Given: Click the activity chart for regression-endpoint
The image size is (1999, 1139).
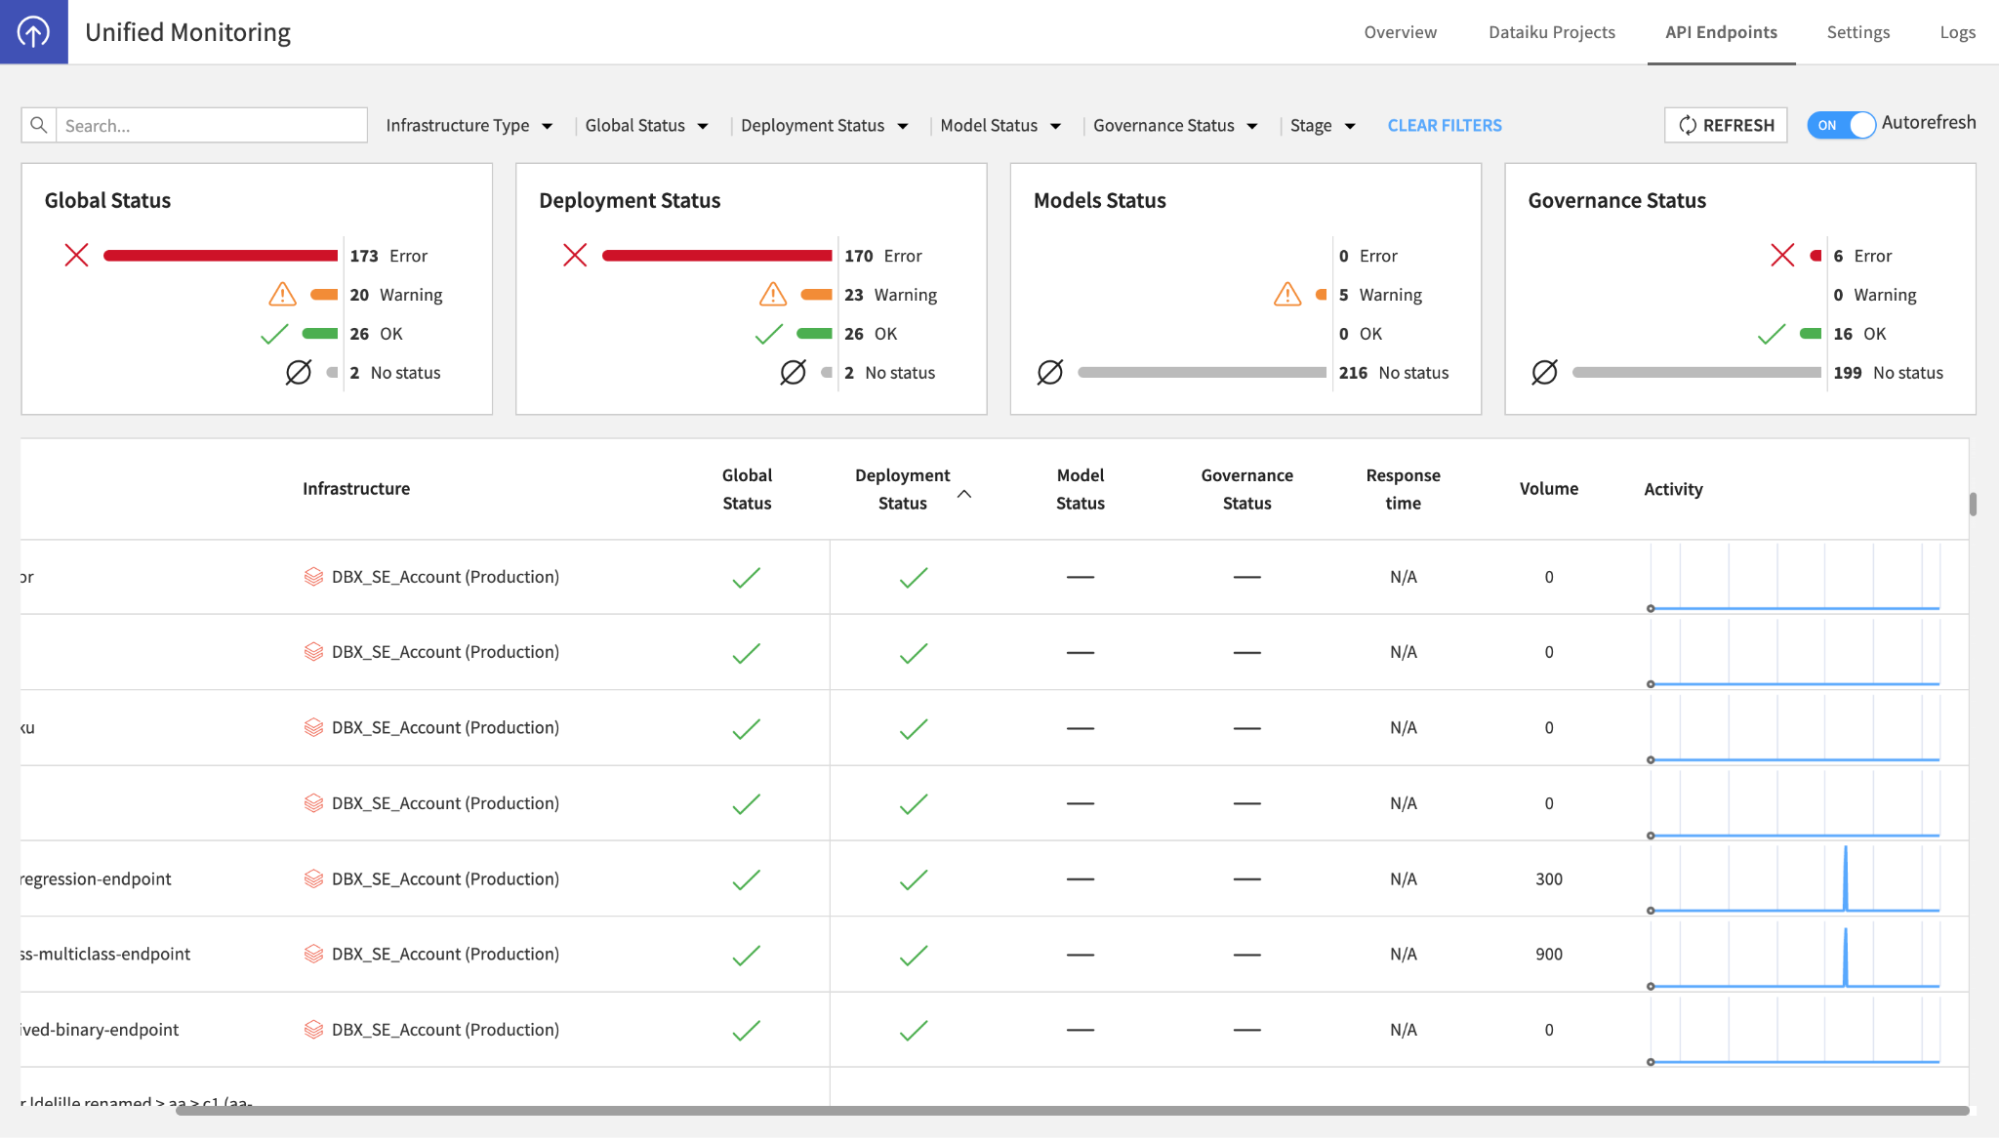Looking at the screenshot, I should (1795, 879).
